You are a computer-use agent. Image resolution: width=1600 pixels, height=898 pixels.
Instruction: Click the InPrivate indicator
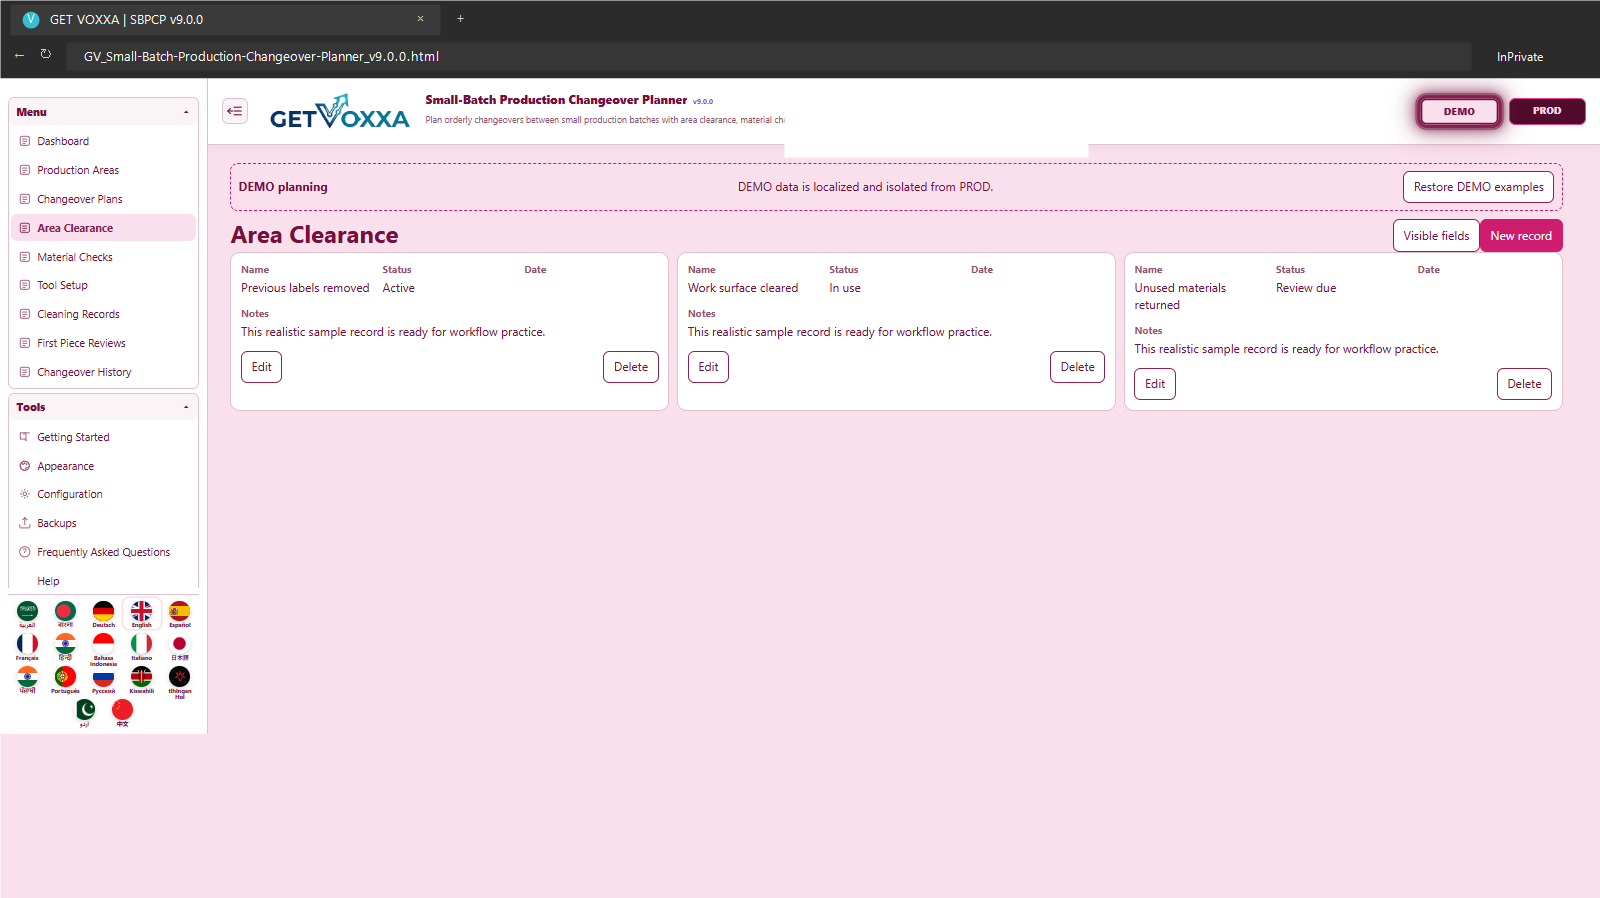[1520, 57]
